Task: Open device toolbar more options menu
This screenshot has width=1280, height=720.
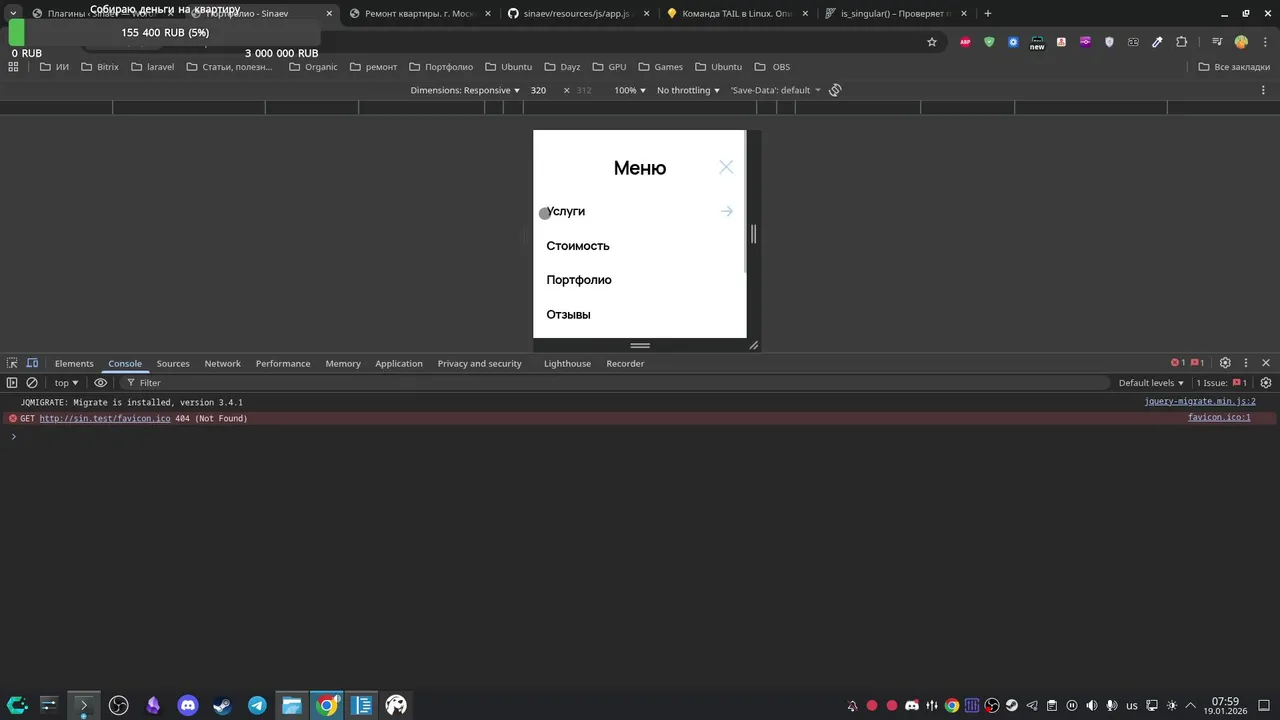Action: click(1263, 90)
